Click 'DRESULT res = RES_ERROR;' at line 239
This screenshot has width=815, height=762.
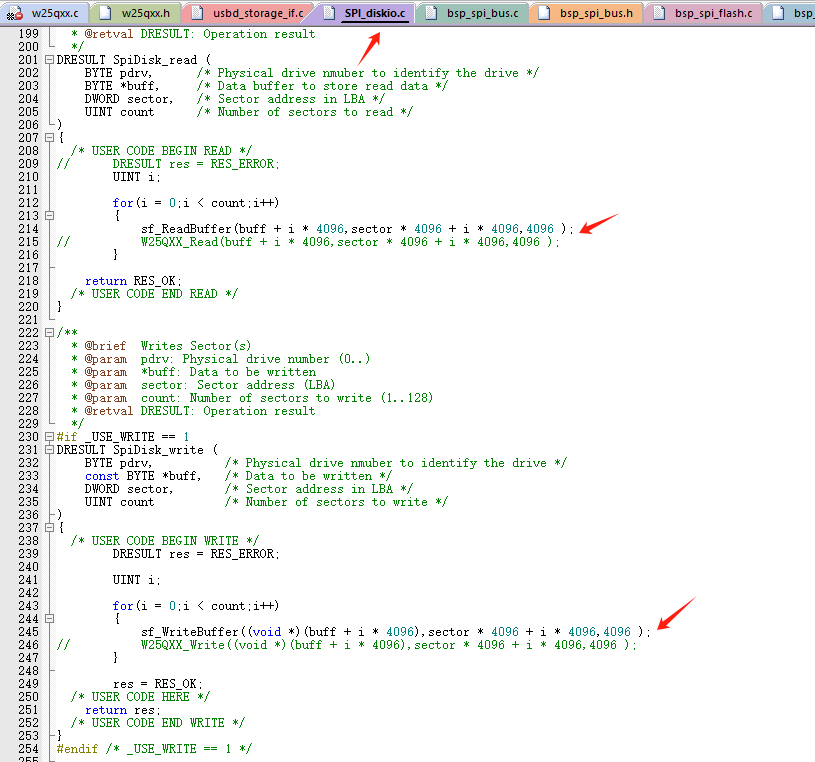[x=196, y=554]
